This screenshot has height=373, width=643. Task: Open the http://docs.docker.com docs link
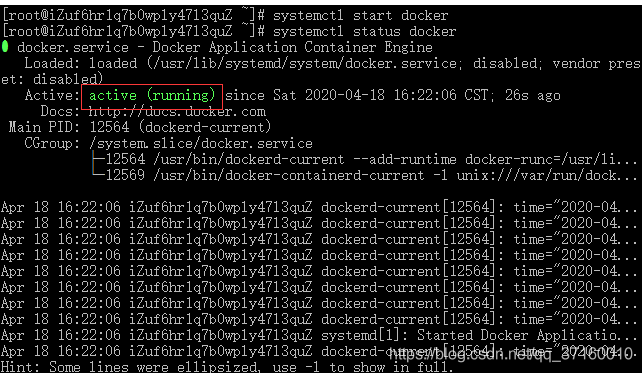coord(177,111)
